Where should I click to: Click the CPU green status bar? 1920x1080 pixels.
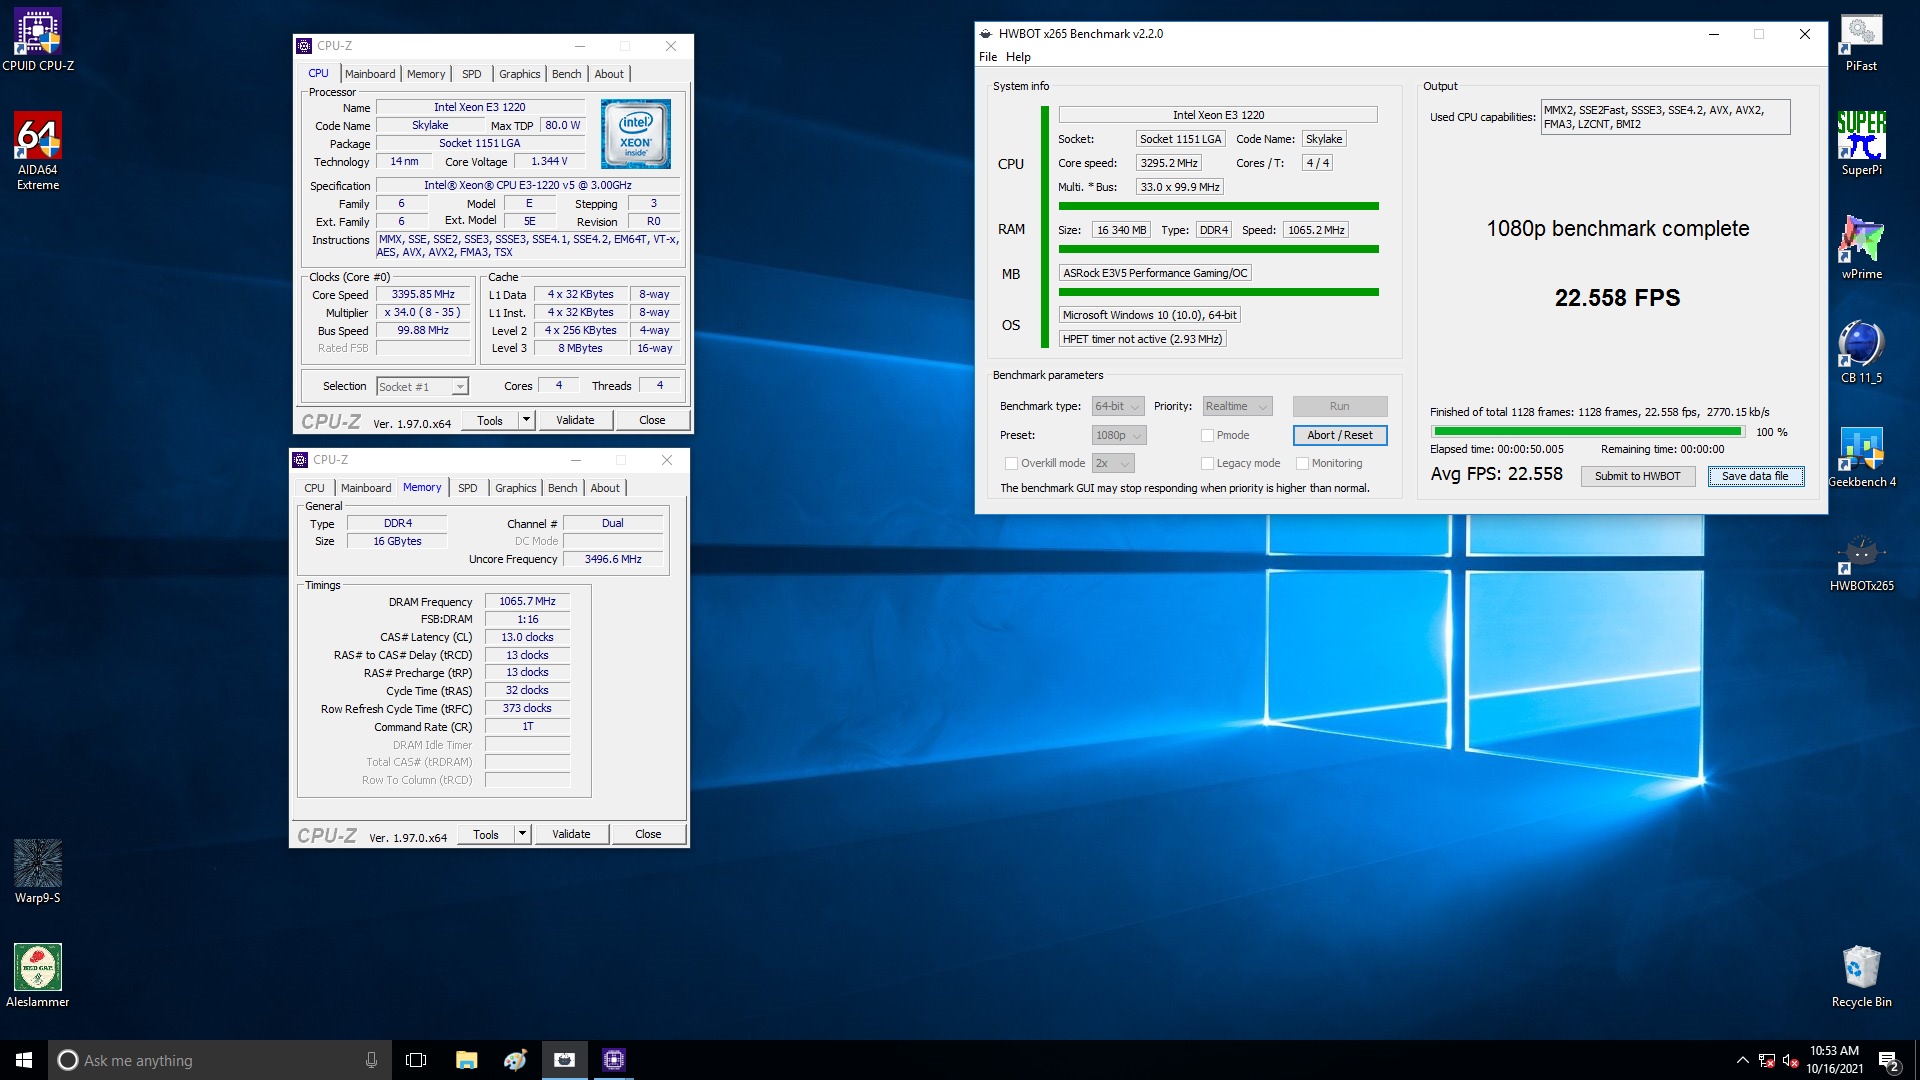coord(1218,206)
